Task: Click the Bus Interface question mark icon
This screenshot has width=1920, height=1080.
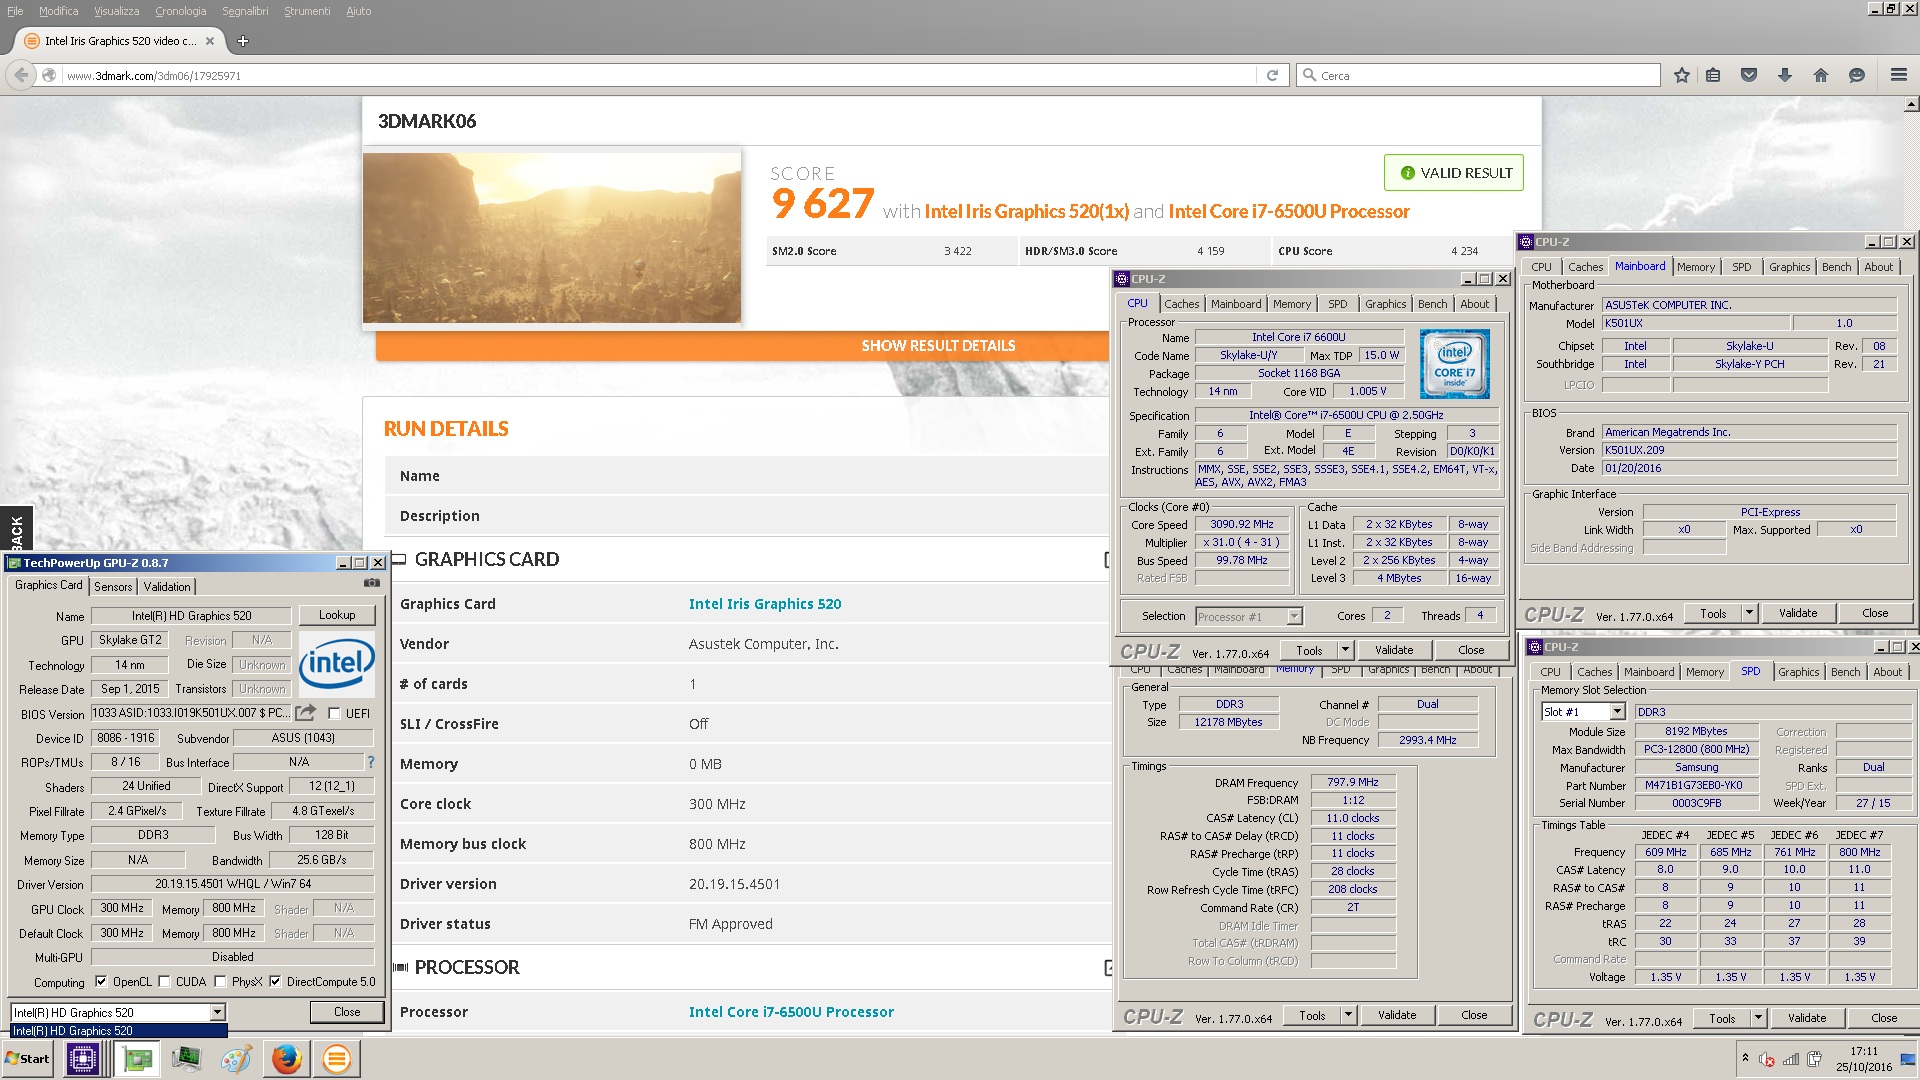Action: 371,762
